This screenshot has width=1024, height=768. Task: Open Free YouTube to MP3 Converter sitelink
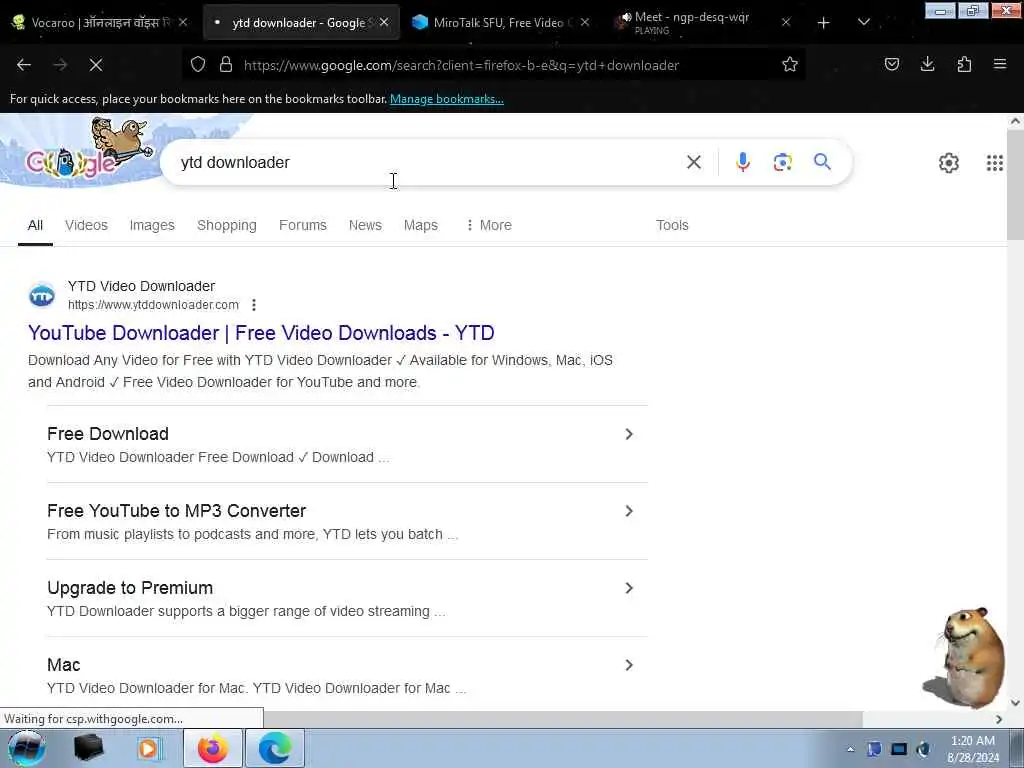click(176, 511)
